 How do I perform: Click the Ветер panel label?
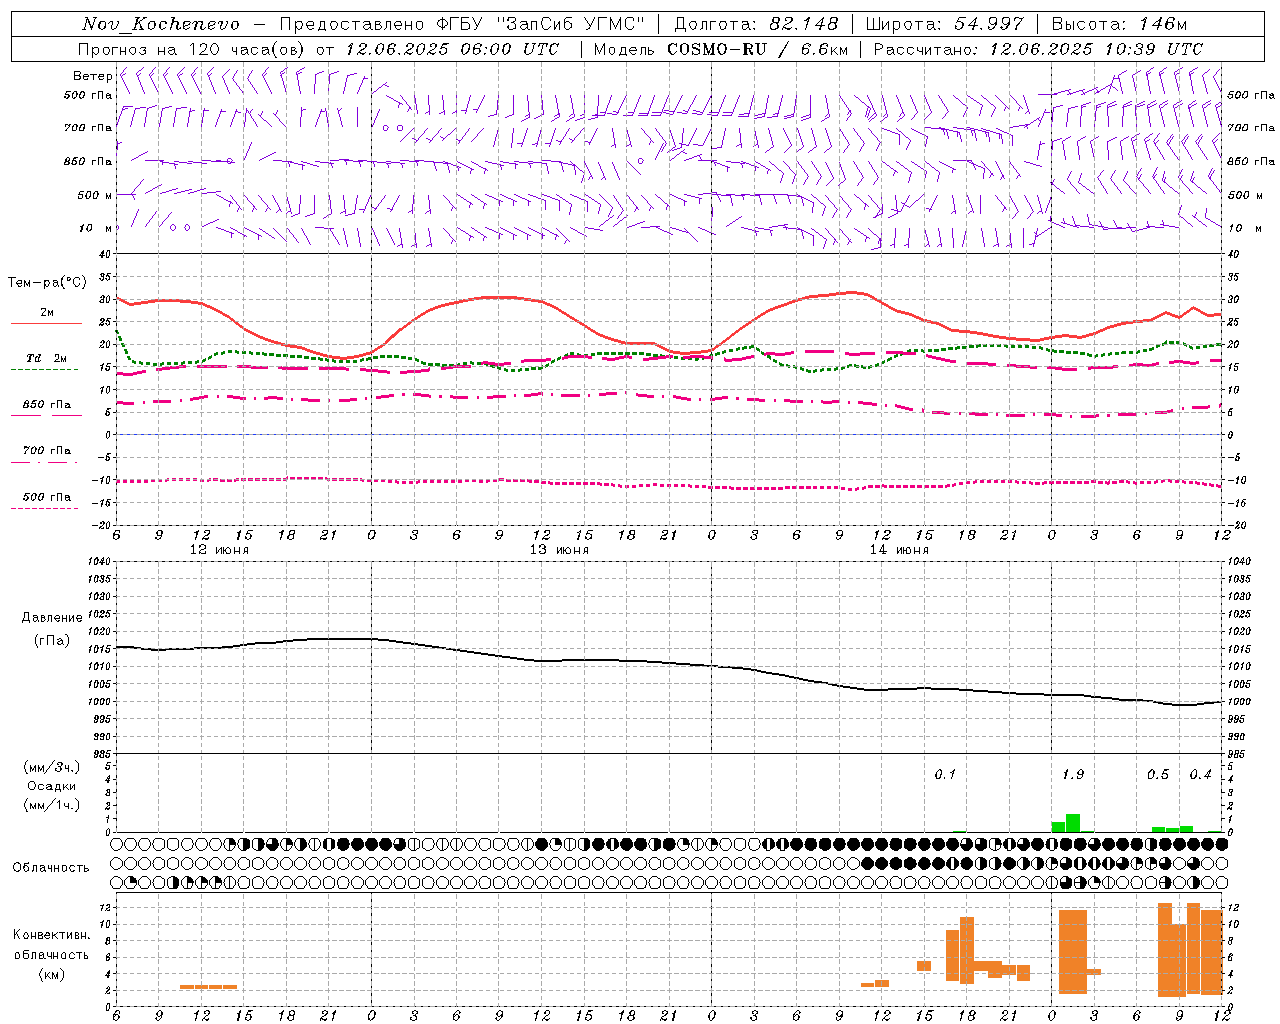click(x=92, y=76)
